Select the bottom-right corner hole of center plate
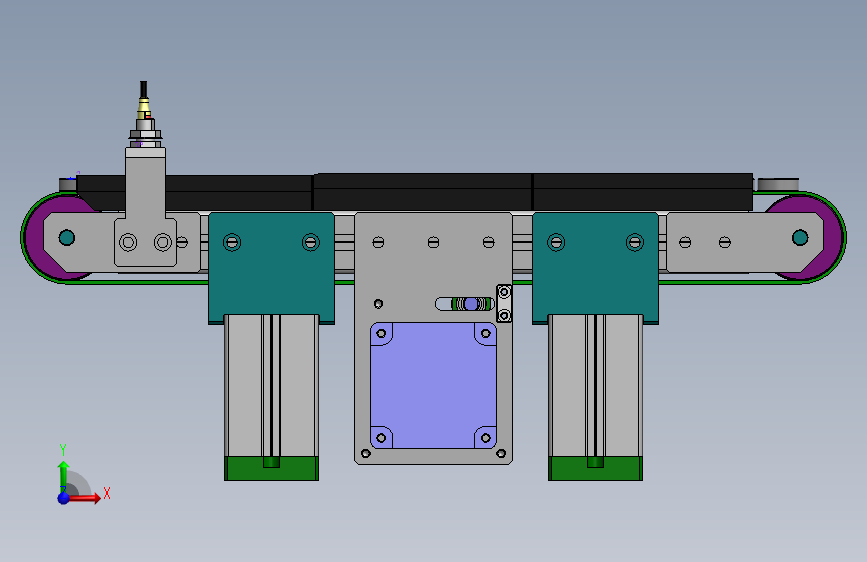Screen dimensions: 867x562 pyautogui.click(x=501, y=454)
